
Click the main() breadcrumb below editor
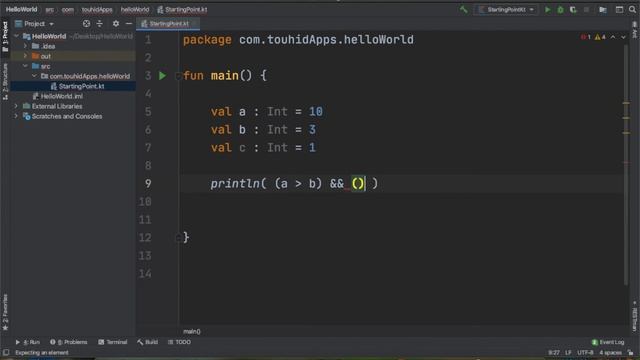click(x=192, y=331)
